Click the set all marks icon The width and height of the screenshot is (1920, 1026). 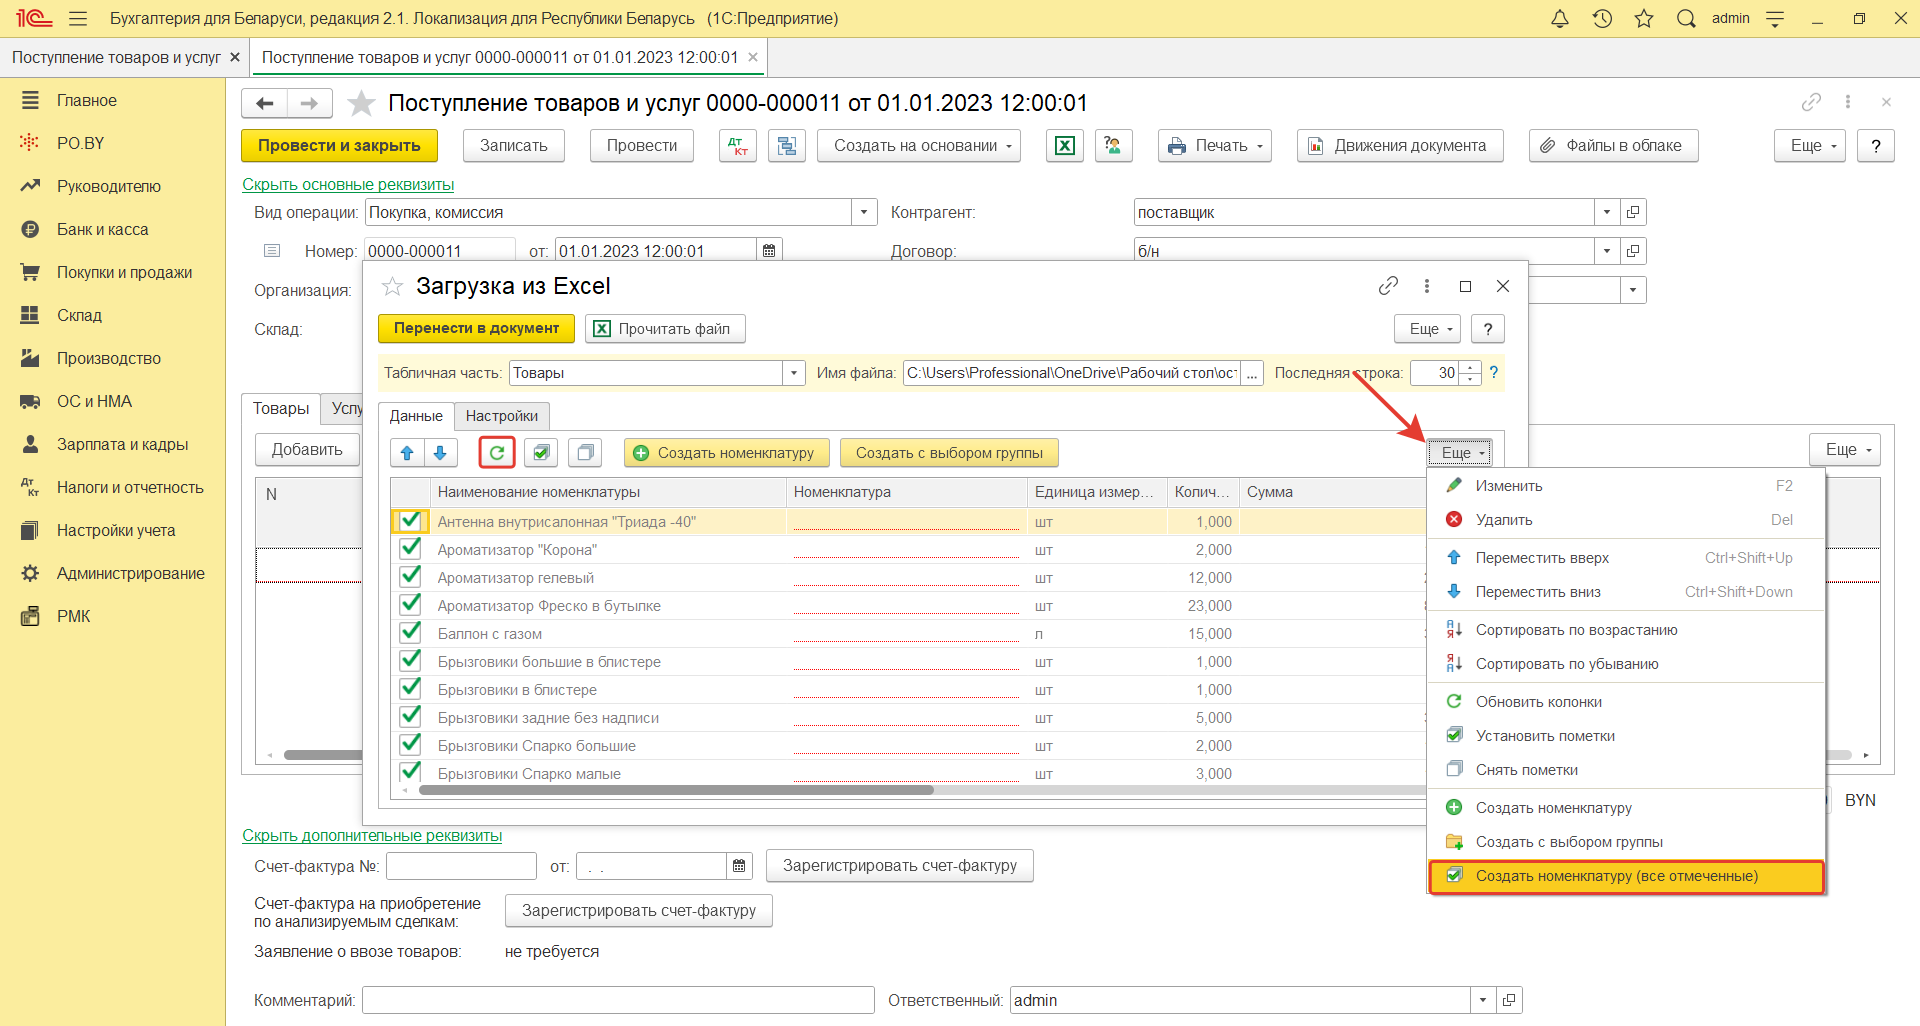tap(541, 453)
